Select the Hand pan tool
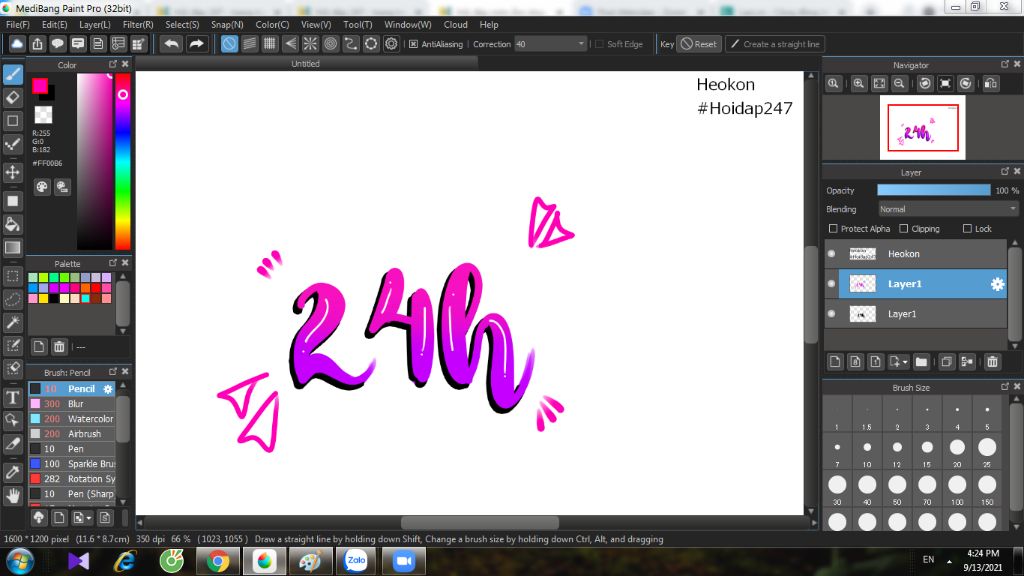Screen dimensions: 1024x576 click(x=13, y=496)
